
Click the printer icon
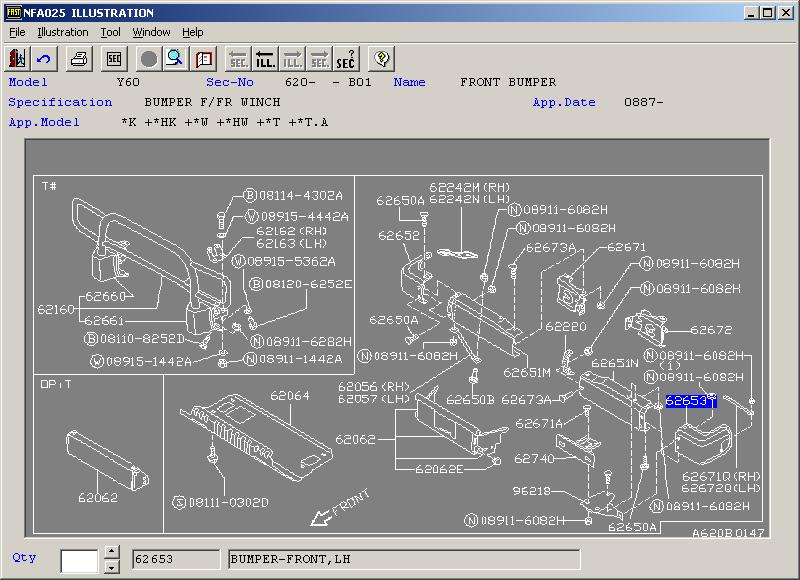click(x=80, y=59)
